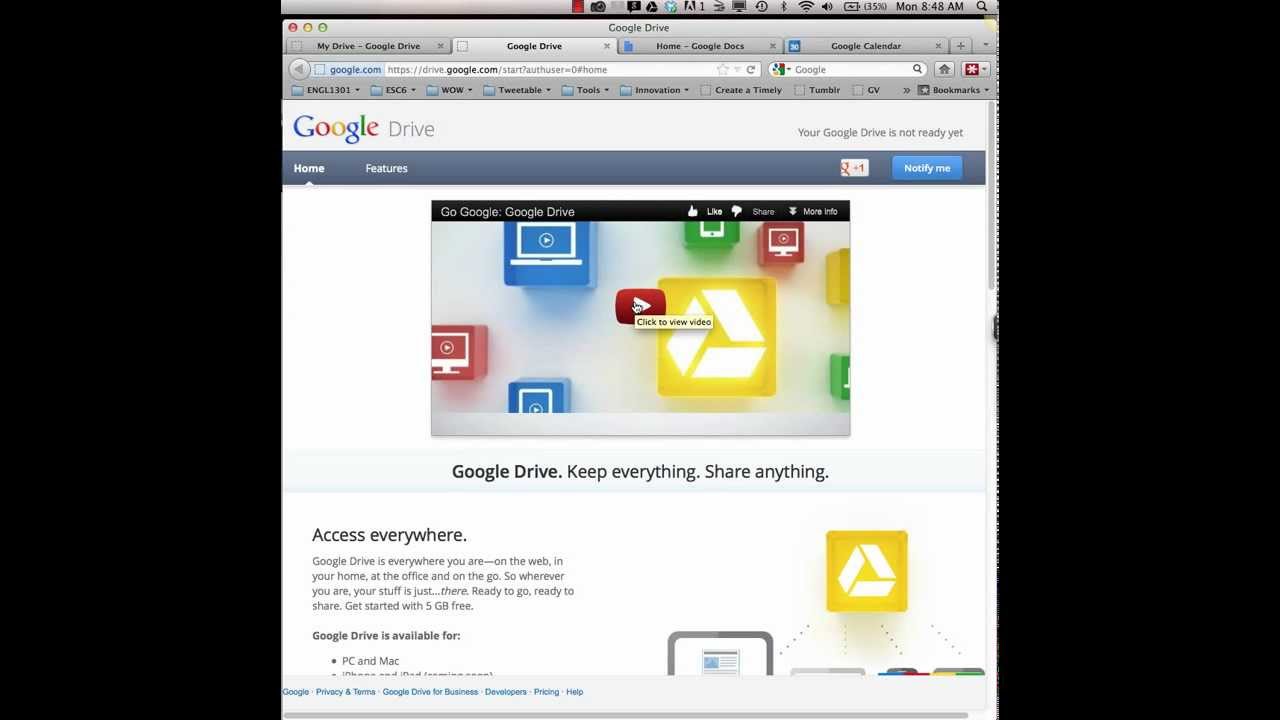
Task: Click the google.com site identity button
Action: click(348, 70)
